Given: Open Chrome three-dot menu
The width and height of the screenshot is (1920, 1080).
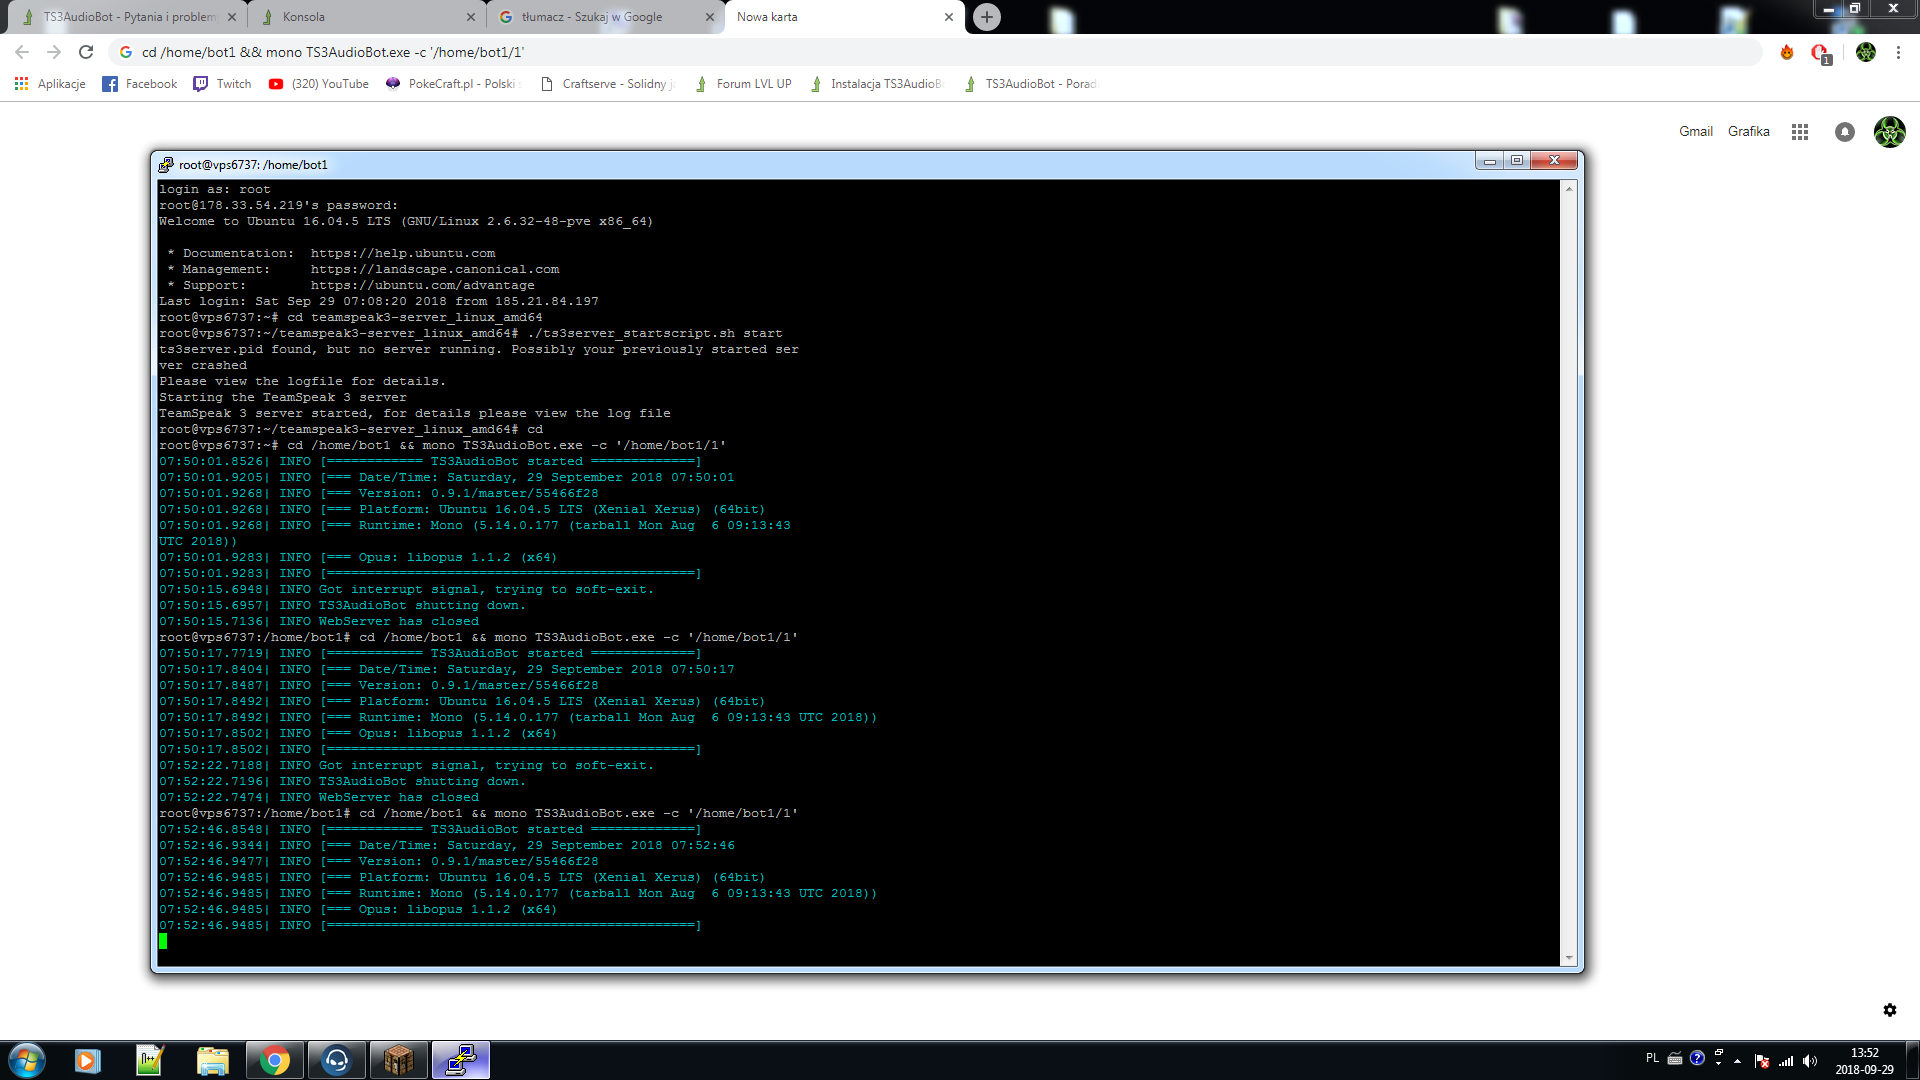Looking at the screenshot, I should point(1898,52).
